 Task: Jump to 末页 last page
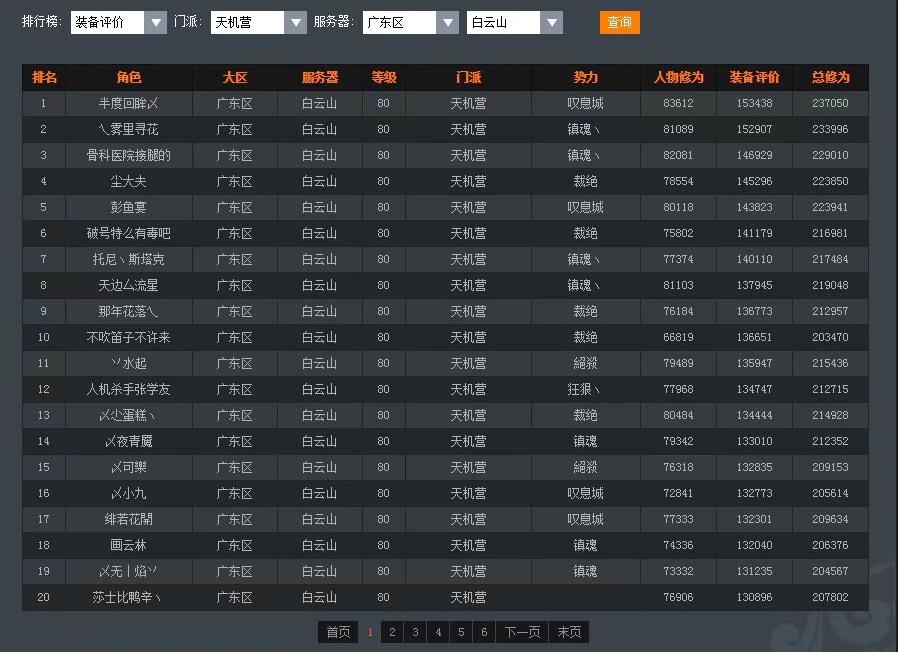coord(568,632)
